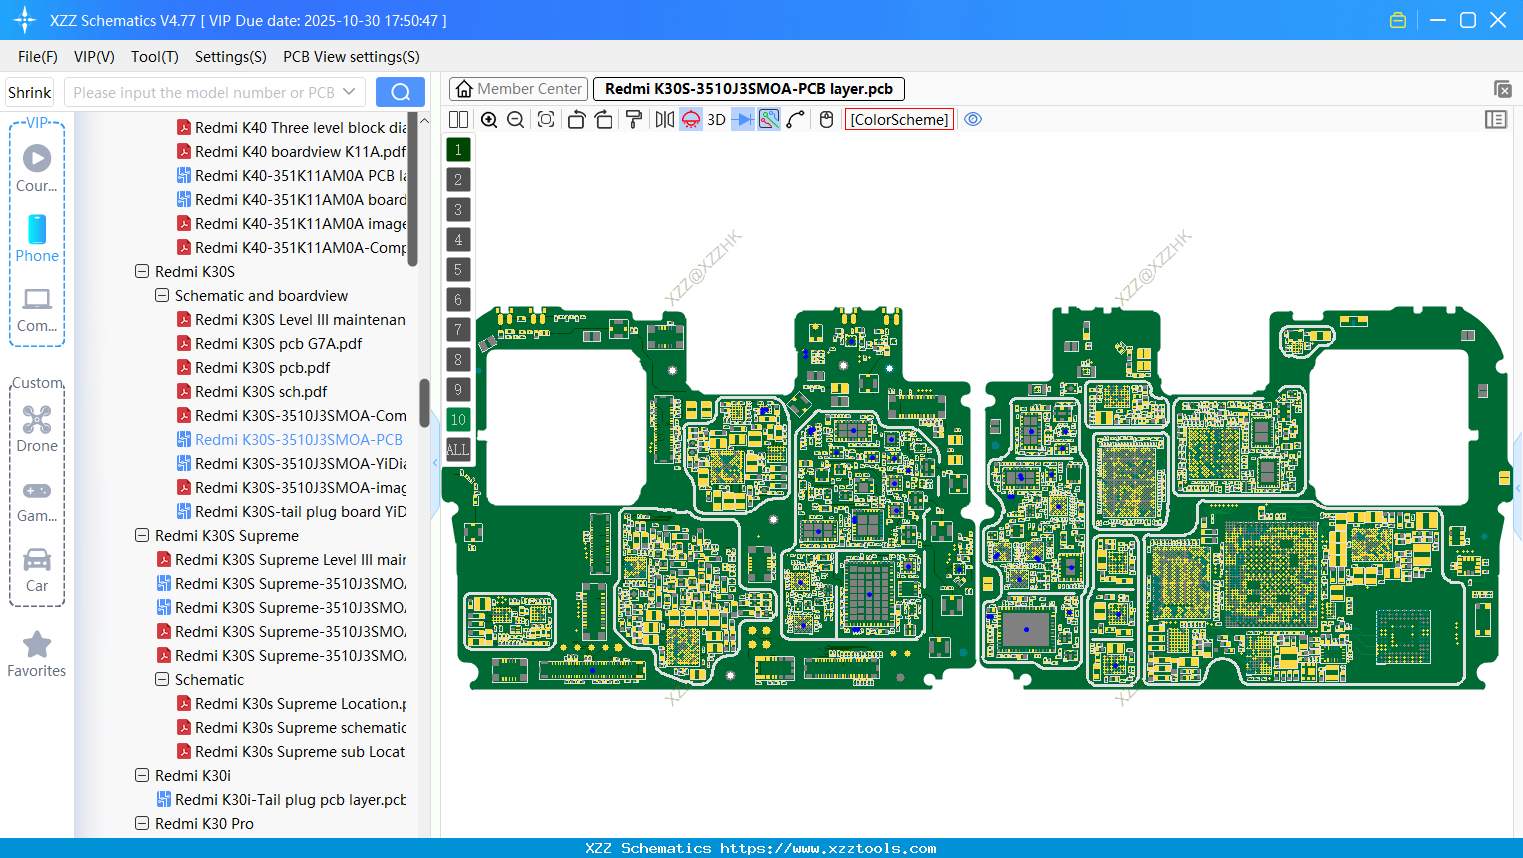Image resolution: width=1523 pixels, height=858 pixels.
Task: Toggle the blue diode jump mode
Action: pyautogui.click(x=744, y=119)
